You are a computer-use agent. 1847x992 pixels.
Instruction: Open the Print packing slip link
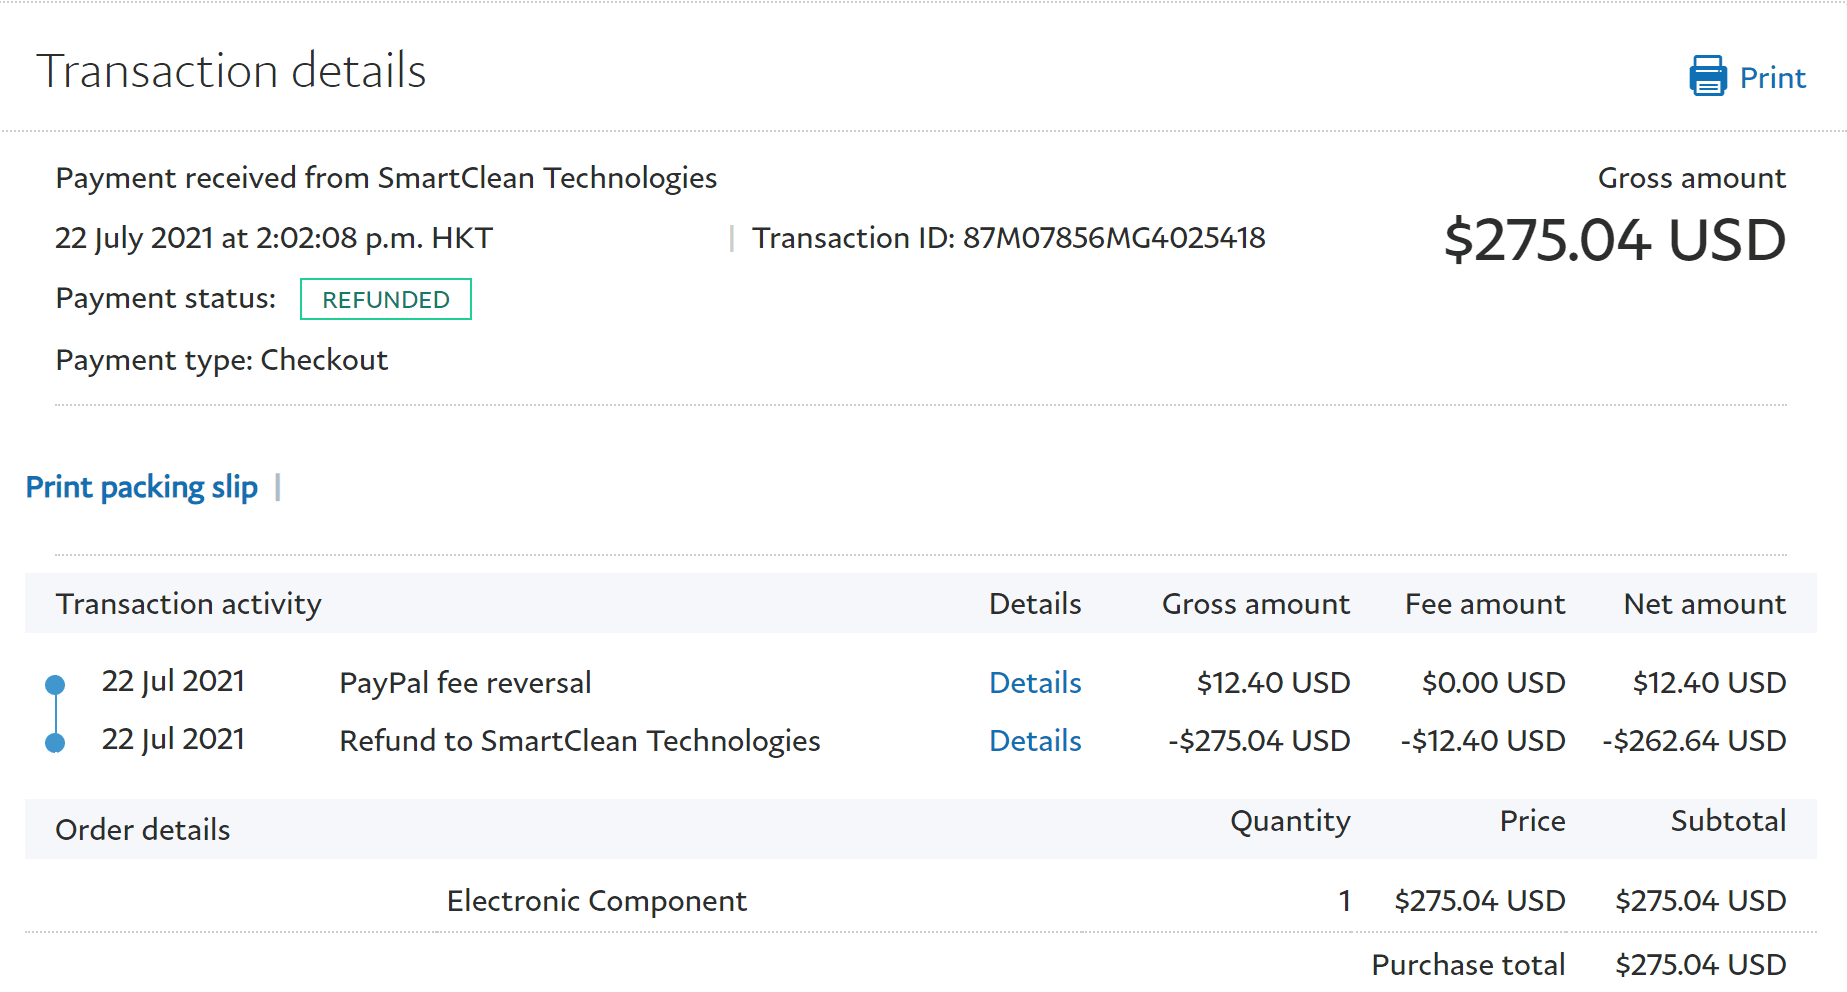[141, 487]
